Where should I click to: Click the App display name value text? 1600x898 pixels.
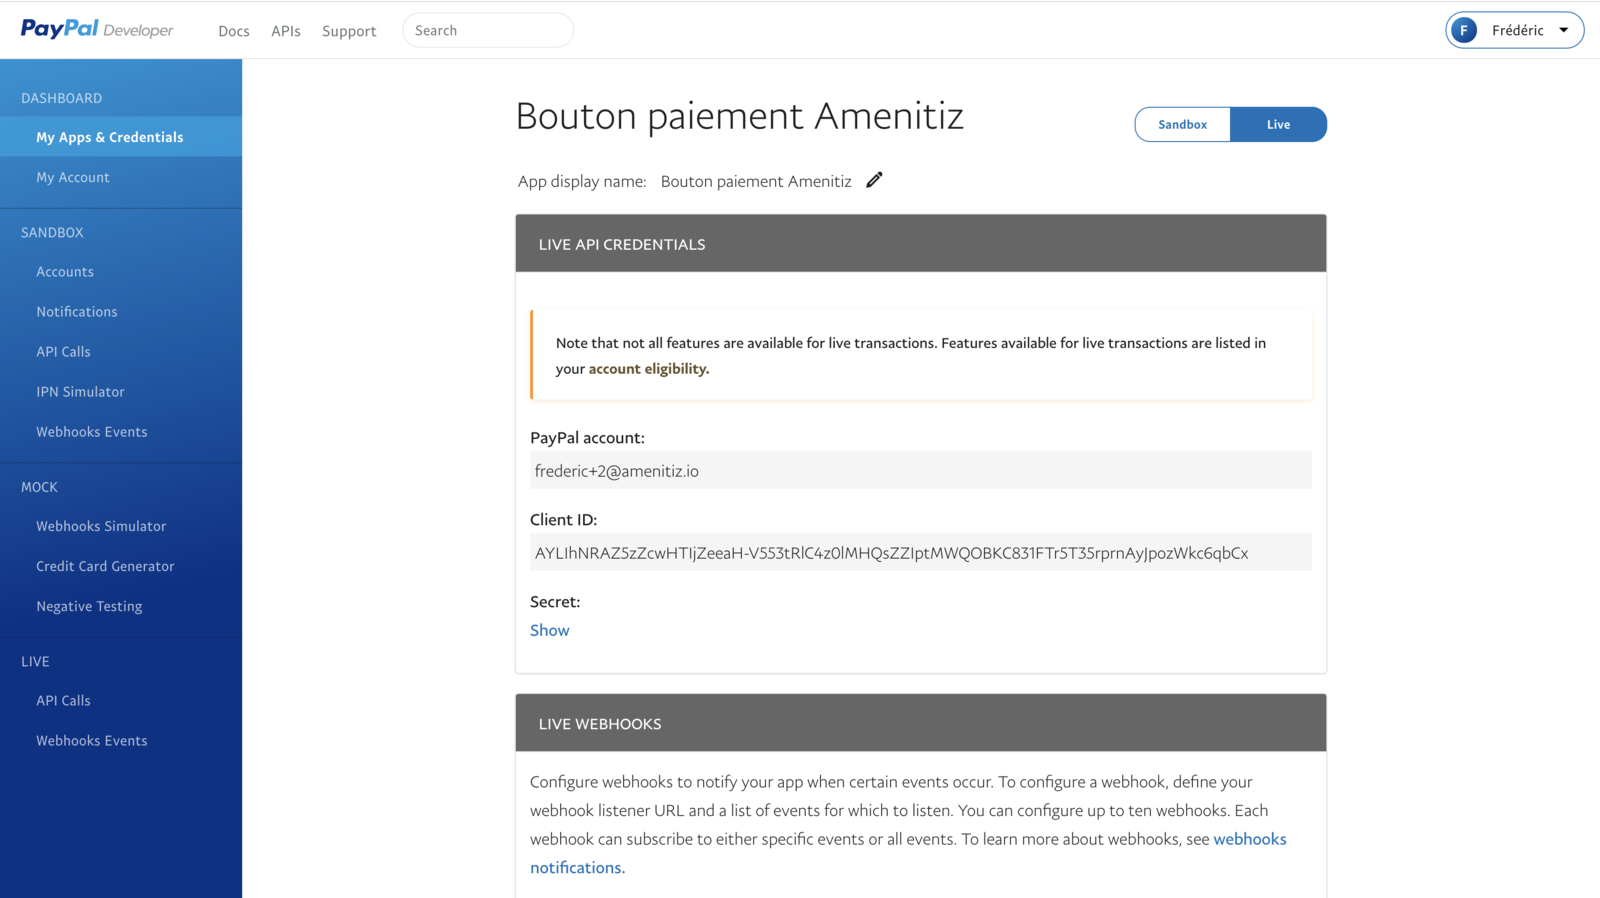coord(756,181)
